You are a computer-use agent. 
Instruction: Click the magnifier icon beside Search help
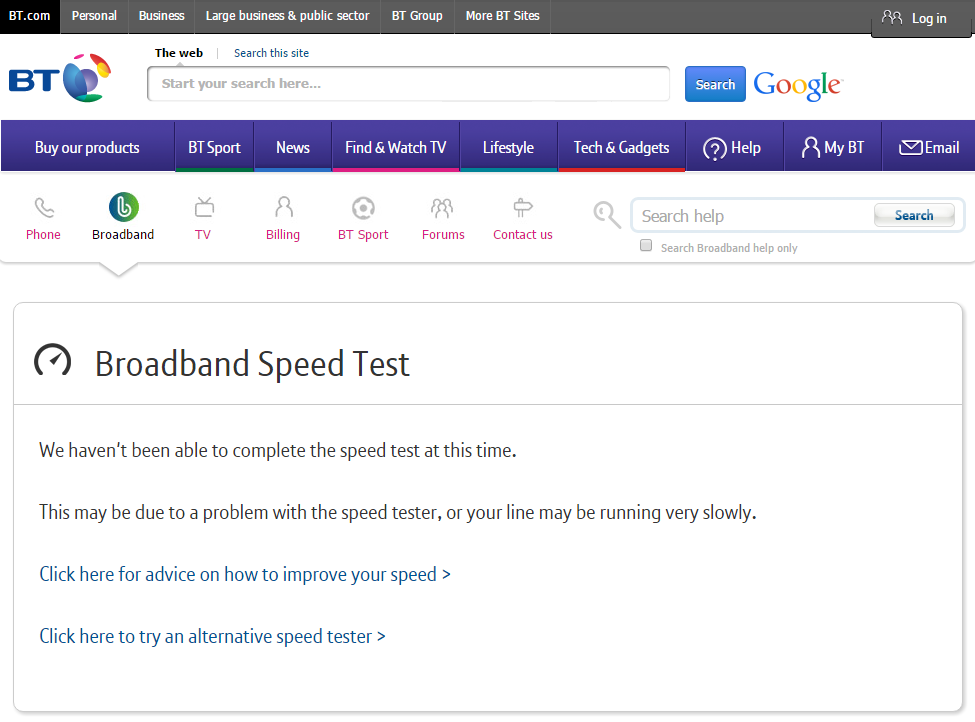[x=607, y=215]
